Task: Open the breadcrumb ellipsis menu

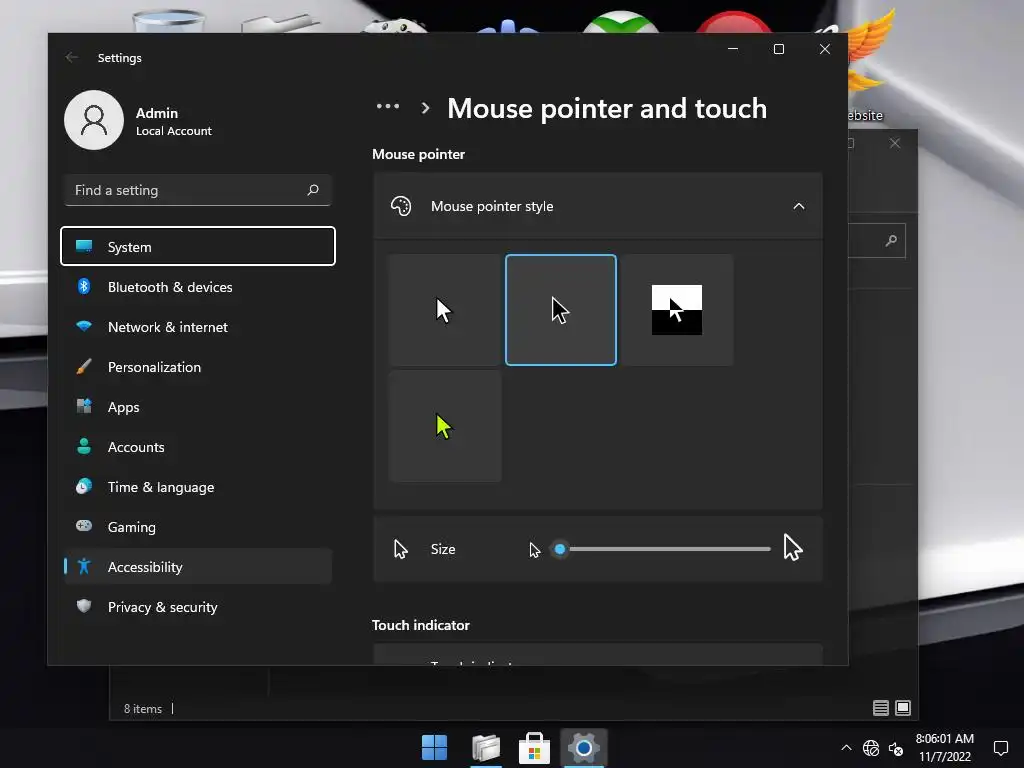Action: [x=388, y=106]
